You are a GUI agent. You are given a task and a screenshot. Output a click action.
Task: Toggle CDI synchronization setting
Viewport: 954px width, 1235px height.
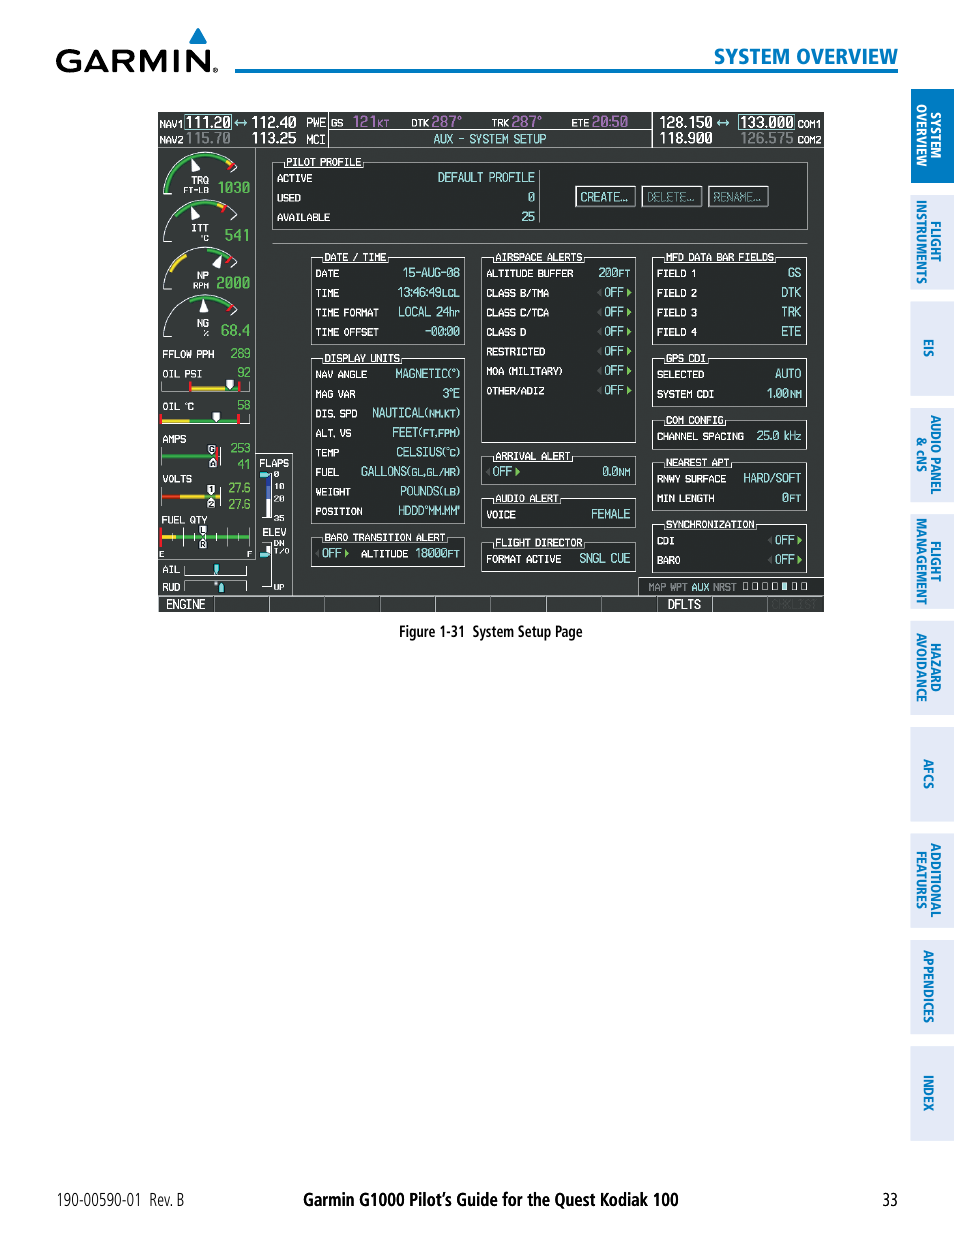coord(787,541)
